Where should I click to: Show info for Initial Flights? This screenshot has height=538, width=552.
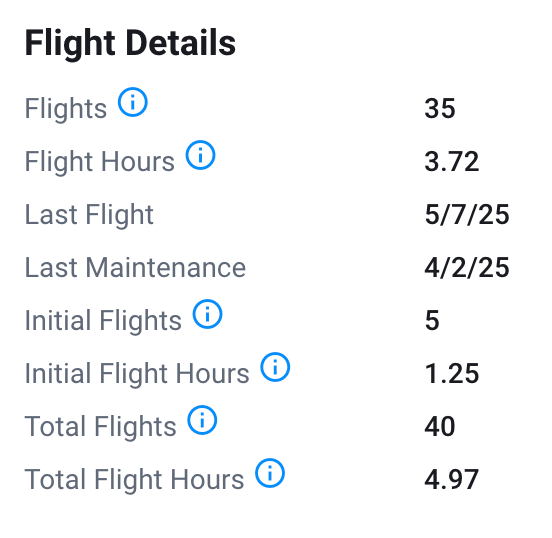click(207, 314)
